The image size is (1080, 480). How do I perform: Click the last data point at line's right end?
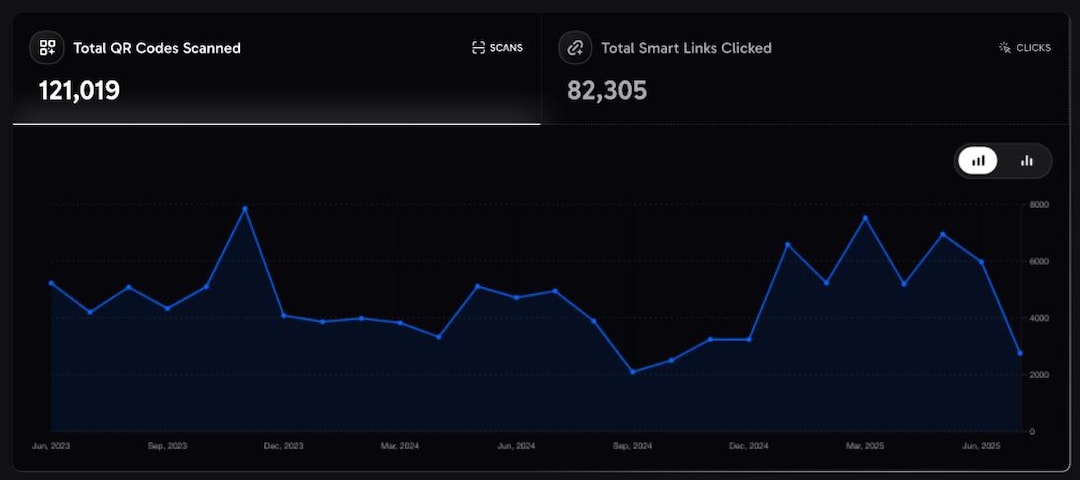(x=1020, y=353)
